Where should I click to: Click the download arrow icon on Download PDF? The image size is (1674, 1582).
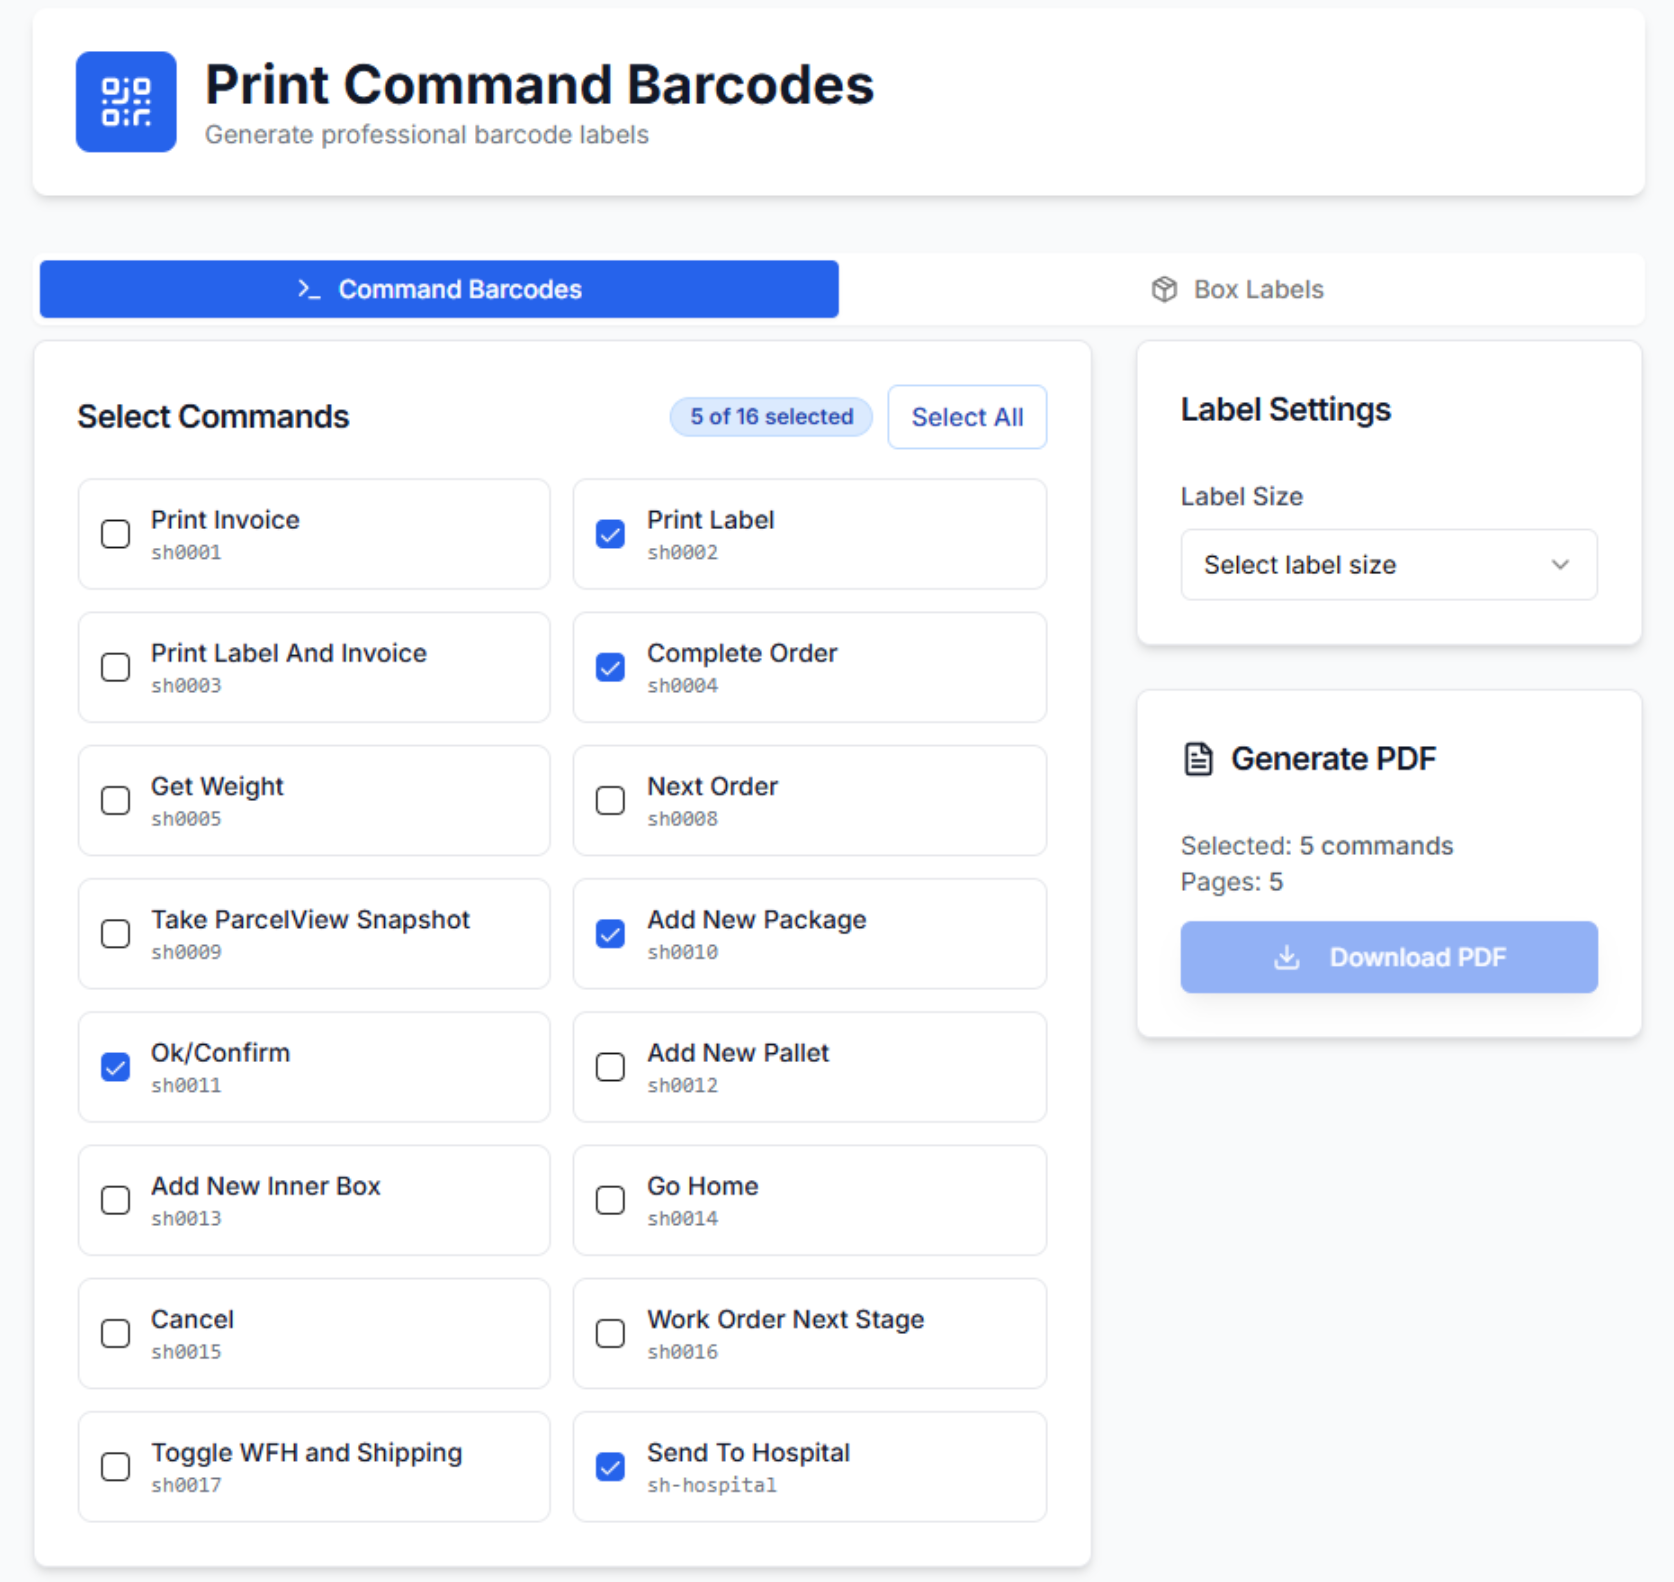(x=1287, y=957)
